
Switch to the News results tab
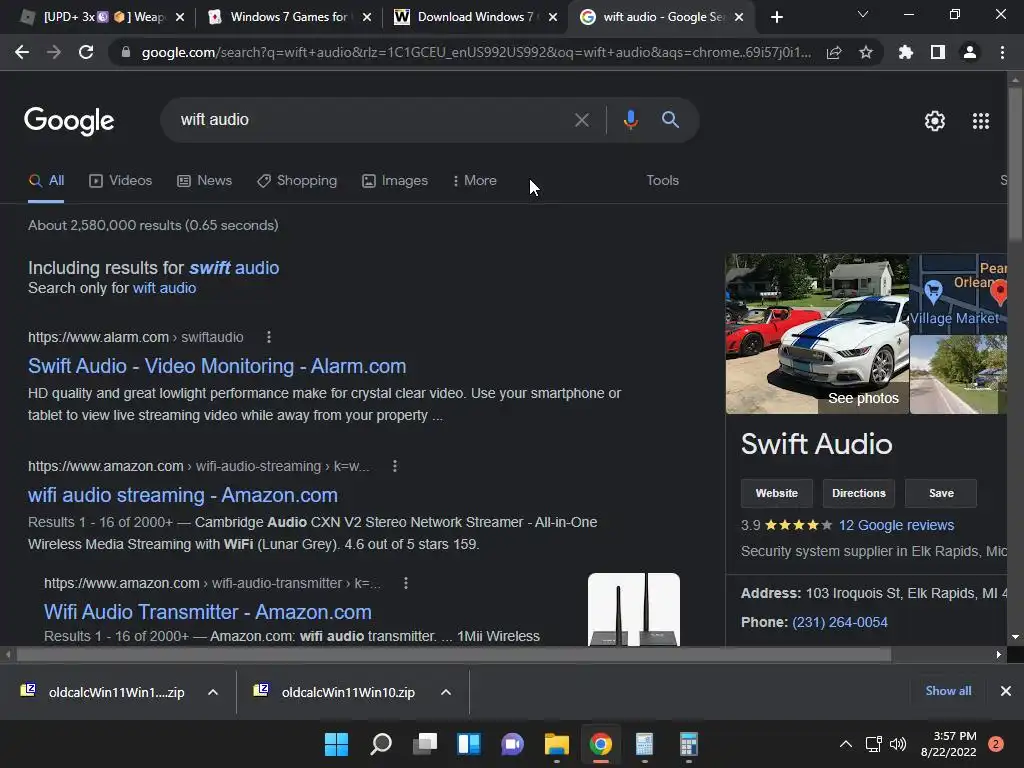[204, 181]
